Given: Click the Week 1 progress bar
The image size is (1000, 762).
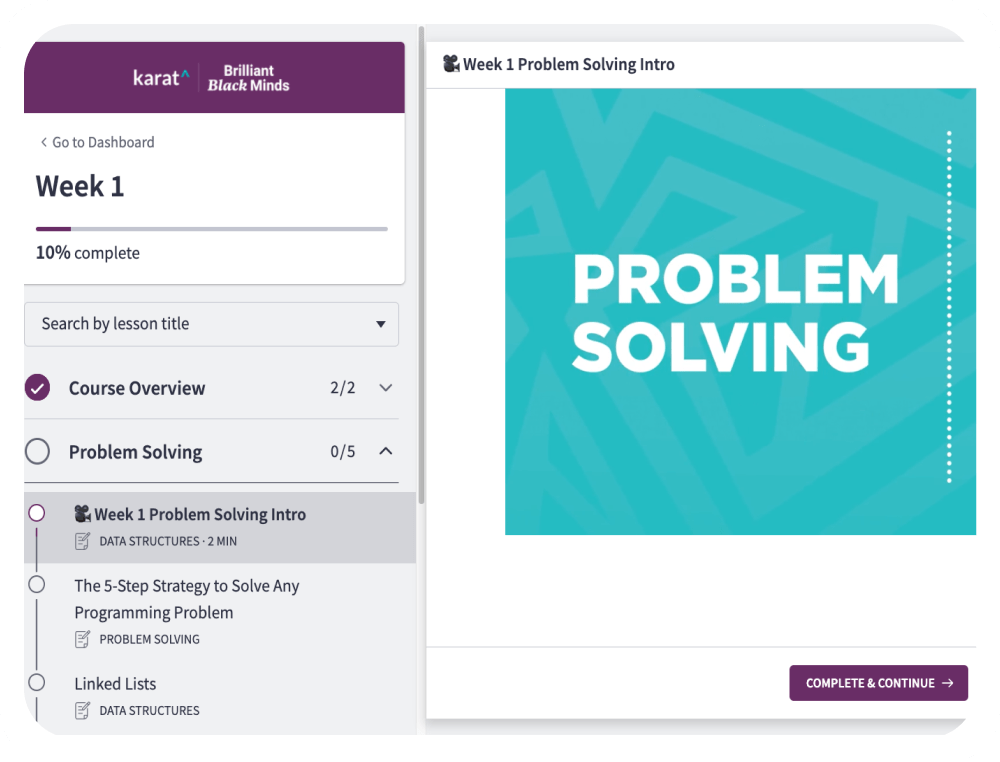Looking at the screenshot, I should tap(211, 229).
